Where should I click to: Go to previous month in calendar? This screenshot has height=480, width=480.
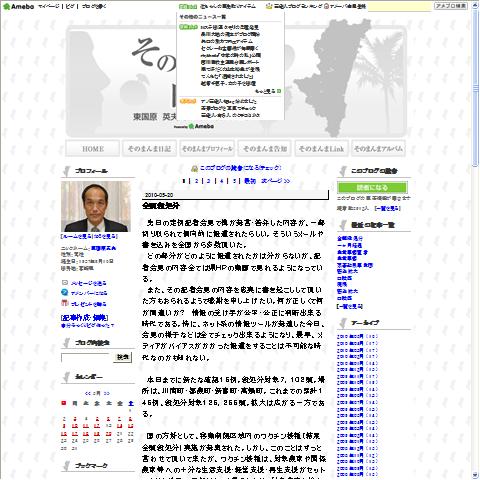(x=88, y=393)
